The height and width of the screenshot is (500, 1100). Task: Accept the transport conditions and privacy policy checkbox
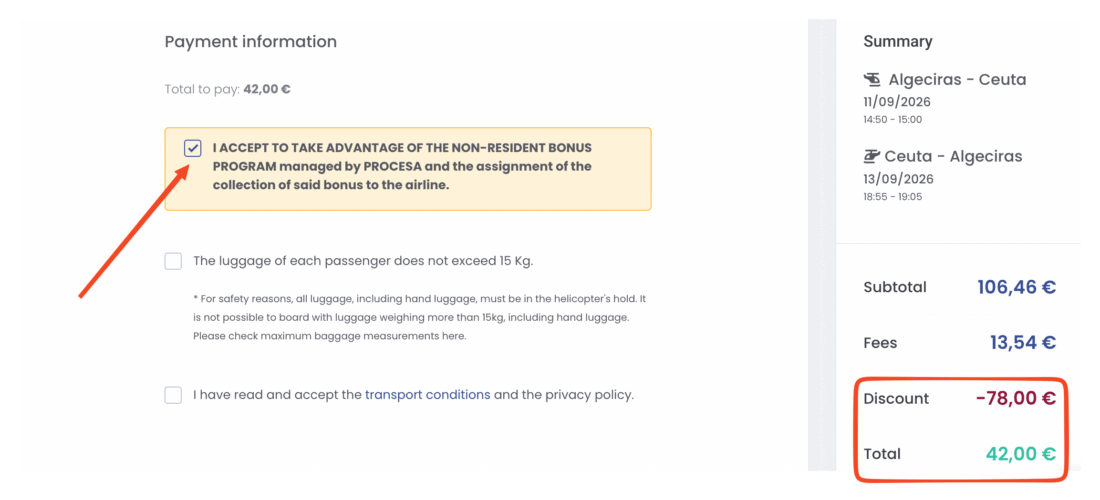point(173,395)
